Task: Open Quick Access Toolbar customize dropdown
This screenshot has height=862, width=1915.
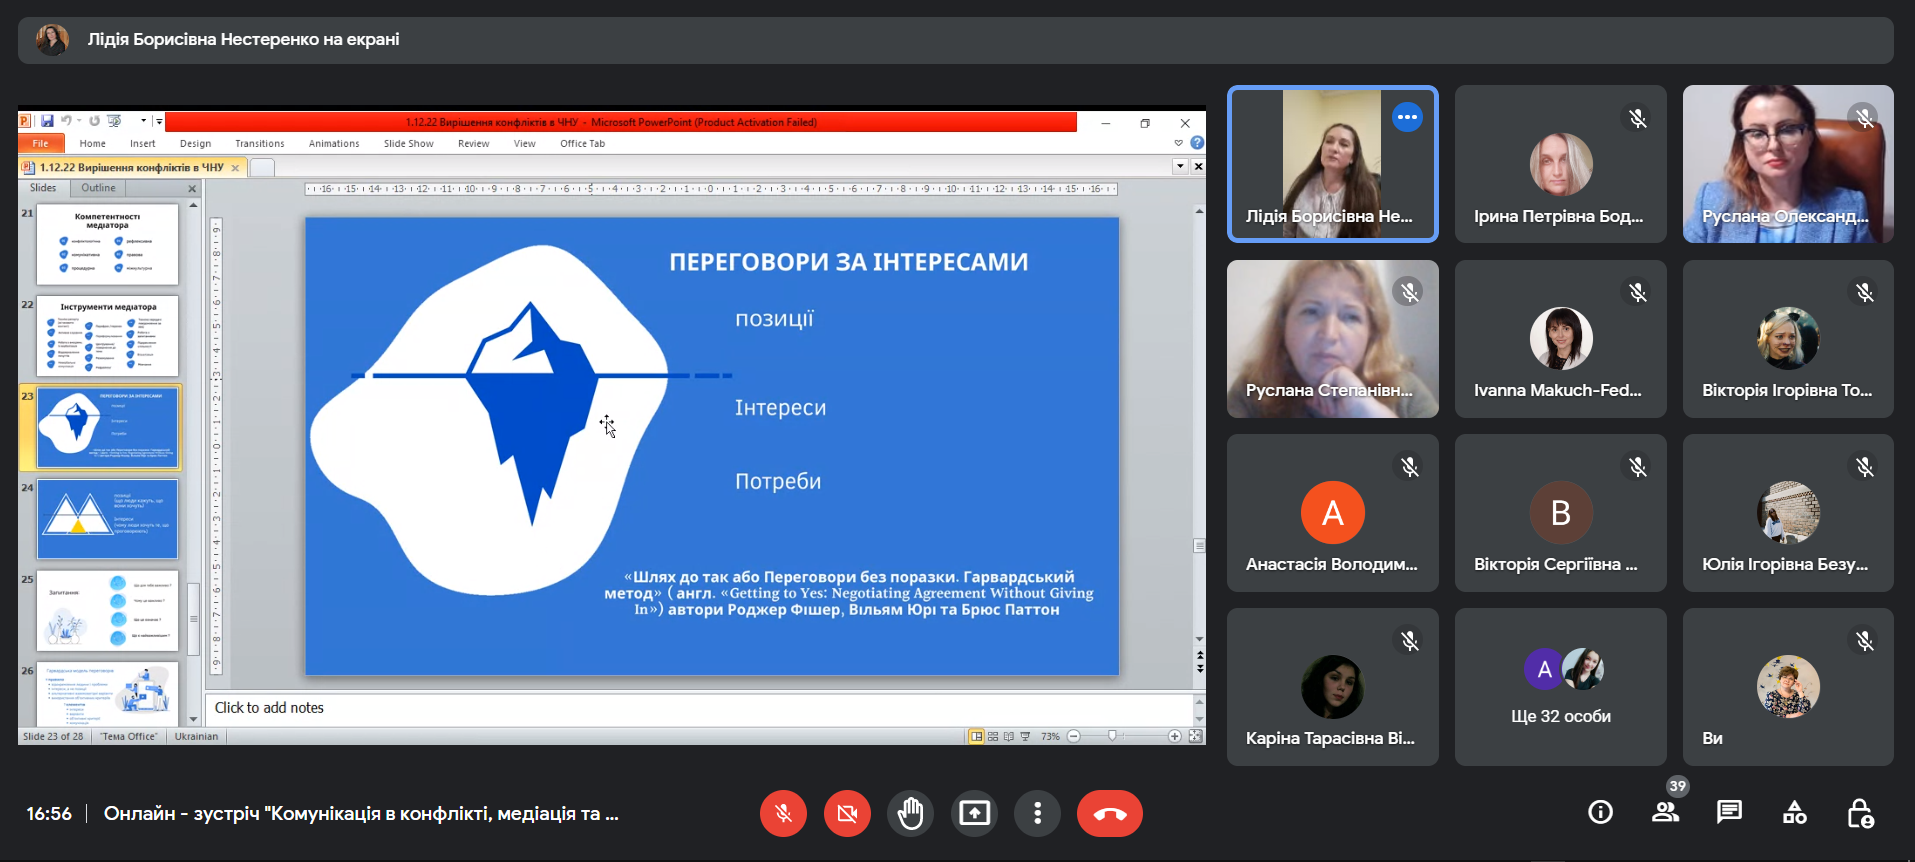Action: [x=158, y=121]
